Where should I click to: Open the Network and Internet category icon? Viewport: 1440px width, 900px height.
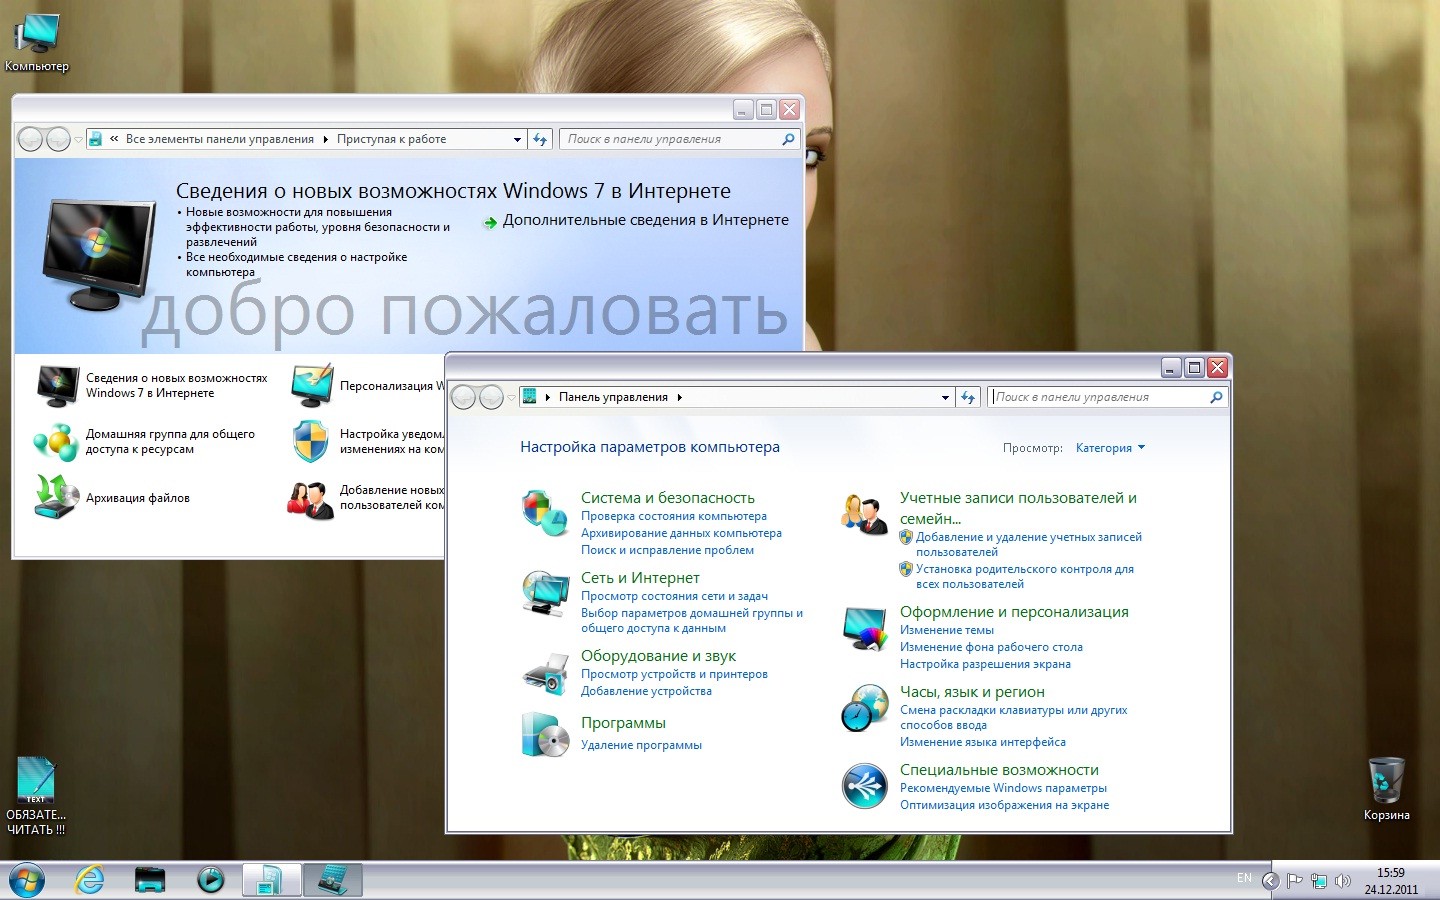(545, 593)
